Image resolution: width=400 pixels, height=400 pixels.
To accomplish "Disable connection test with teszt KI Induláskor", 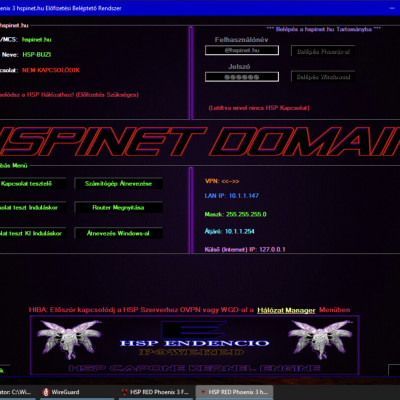I will 32,233.
